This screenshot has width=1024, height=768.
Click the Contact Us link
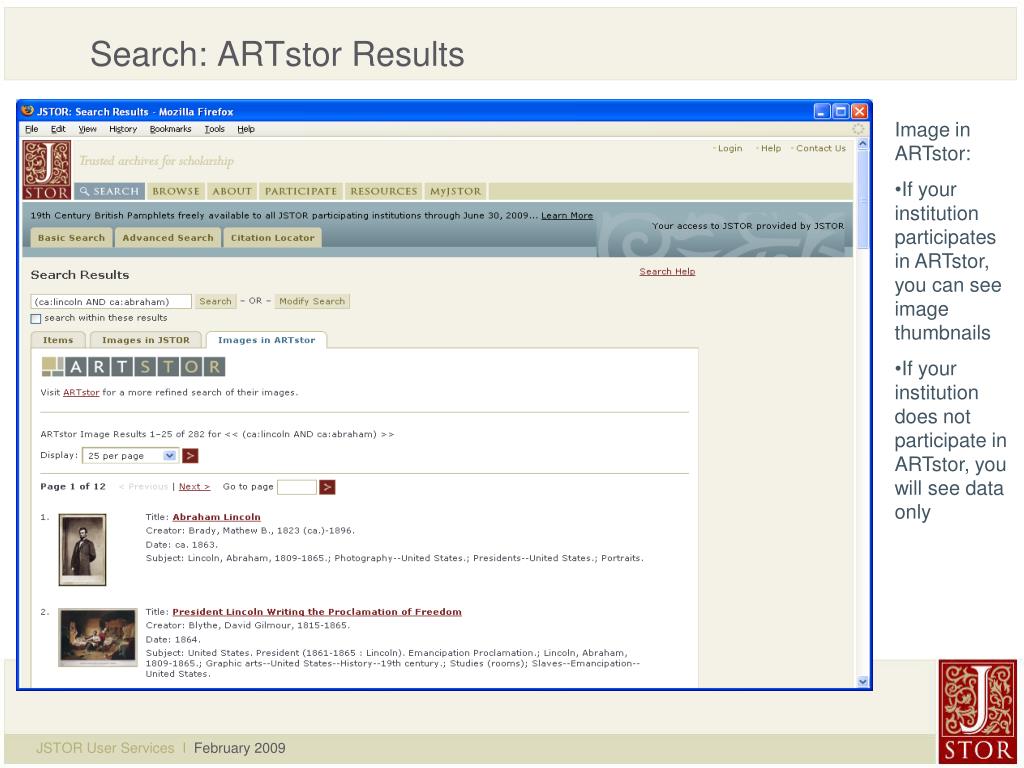pyautogui.click(x=821, y=148)
